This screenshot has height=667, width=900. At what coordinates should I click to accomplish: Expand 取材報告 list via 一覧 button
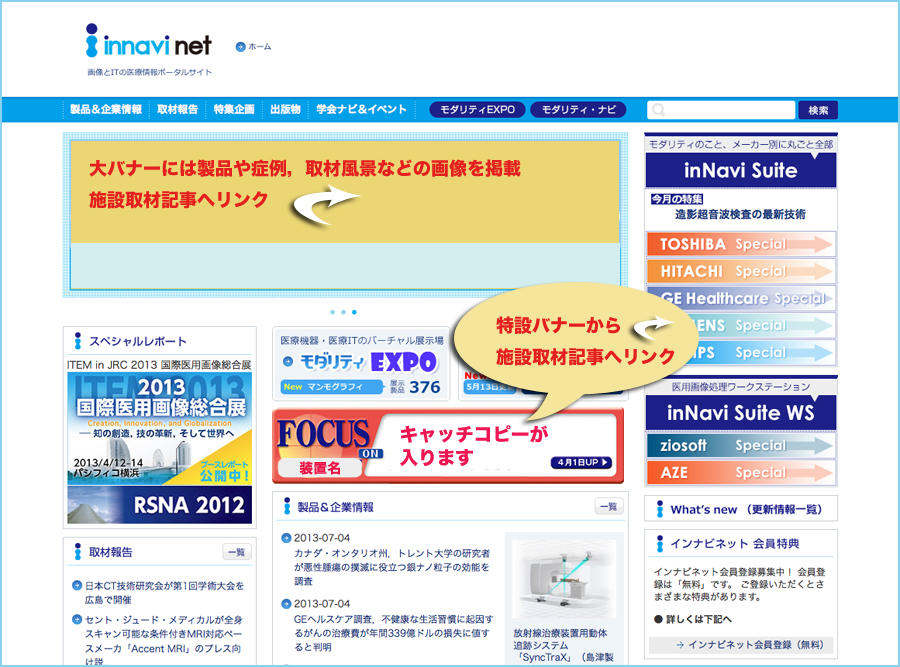click(237, 552)
